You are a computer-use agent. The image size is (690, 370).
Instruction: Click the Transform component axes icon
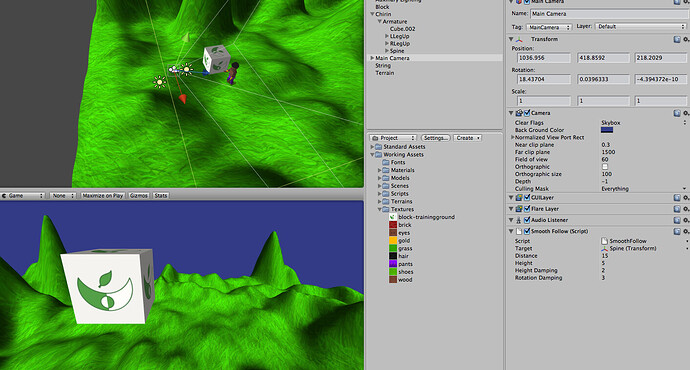click(x=519, y=39)
